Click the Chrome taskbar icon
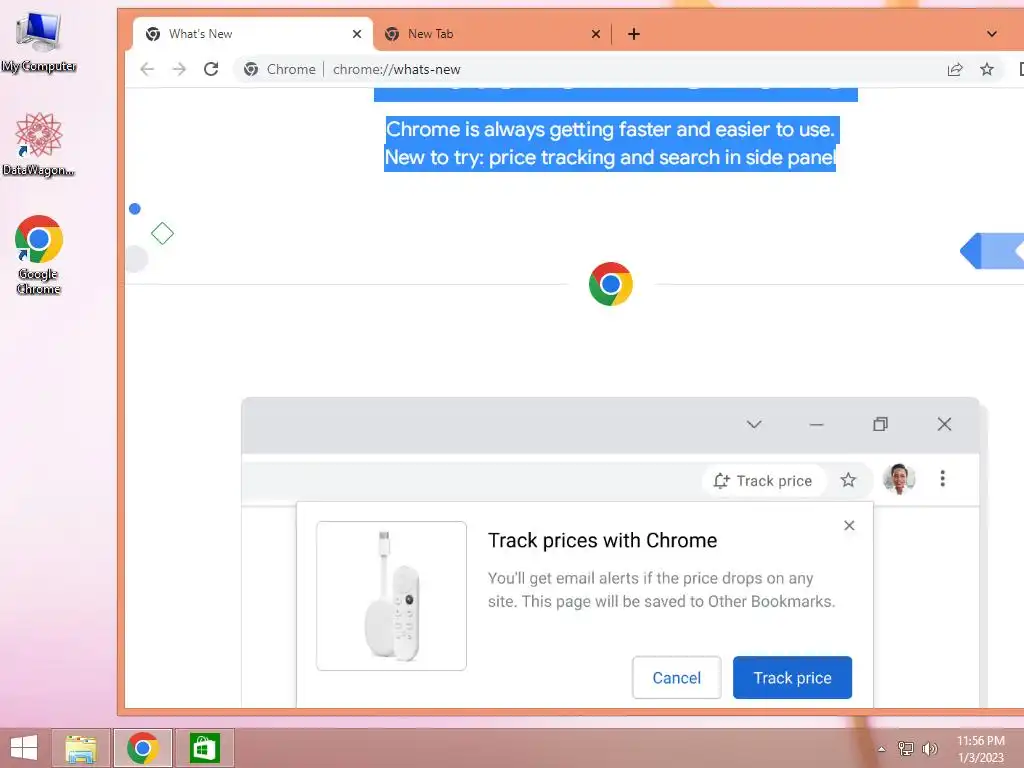 (x=143, y=748)
